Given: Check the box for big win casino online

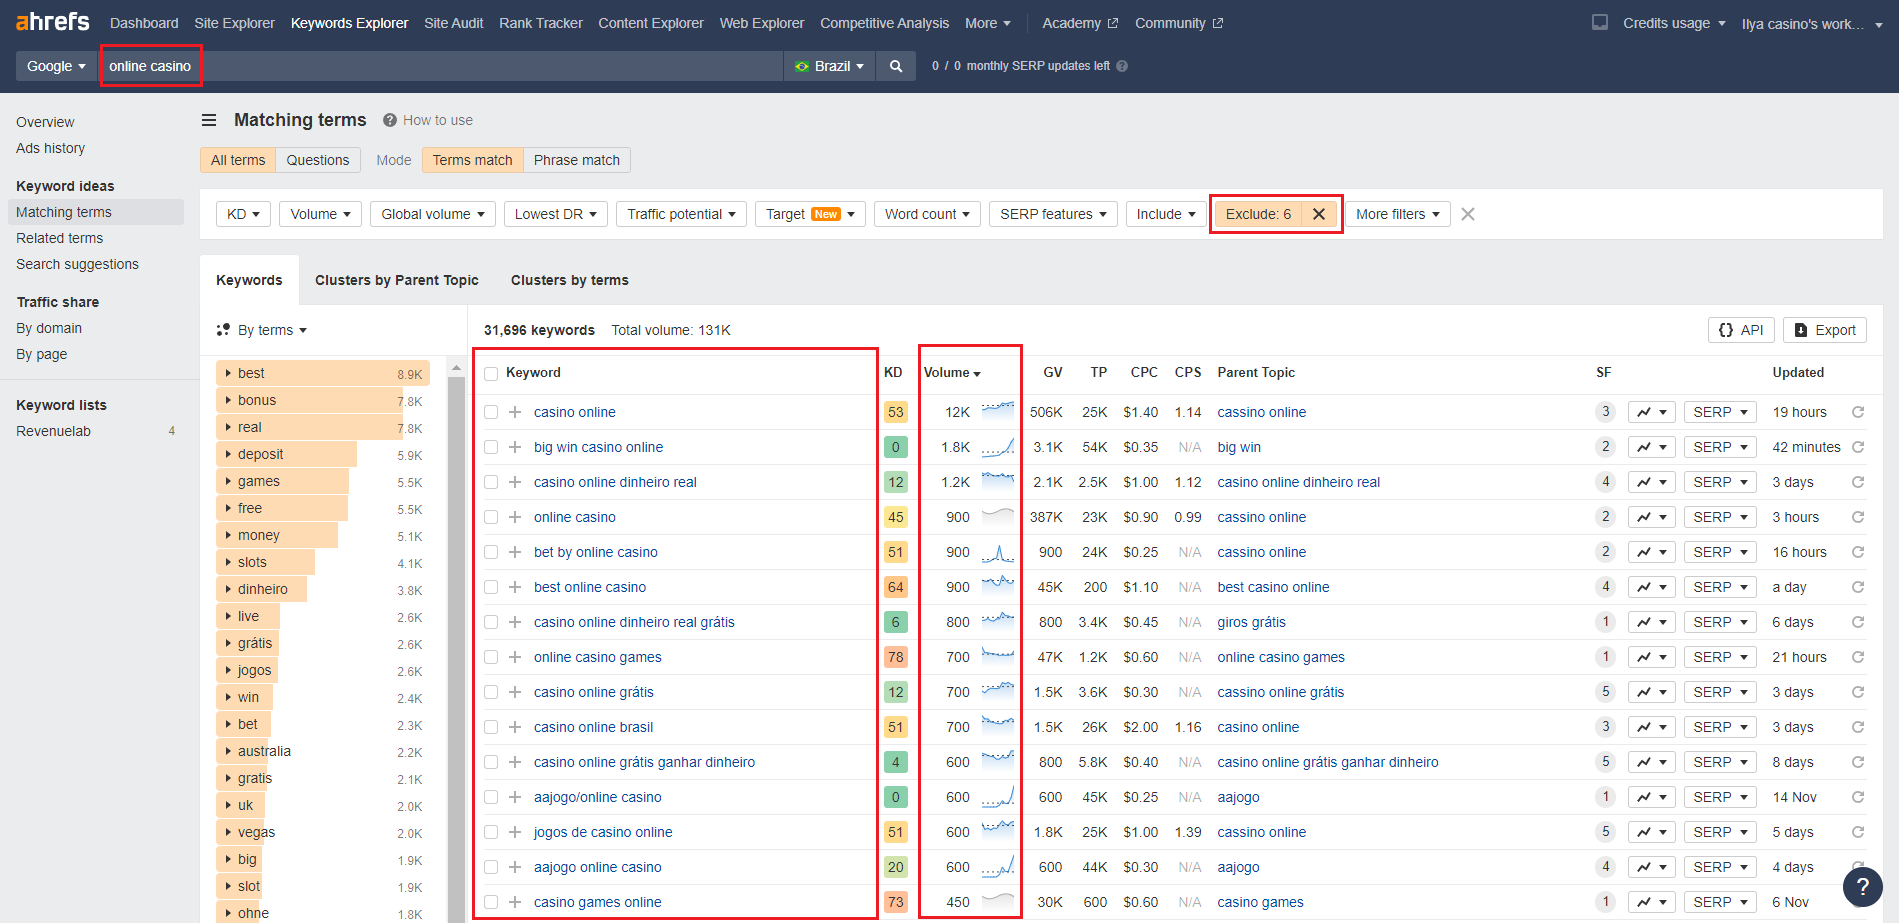Looking at the screenshot, I should point(491,447).
